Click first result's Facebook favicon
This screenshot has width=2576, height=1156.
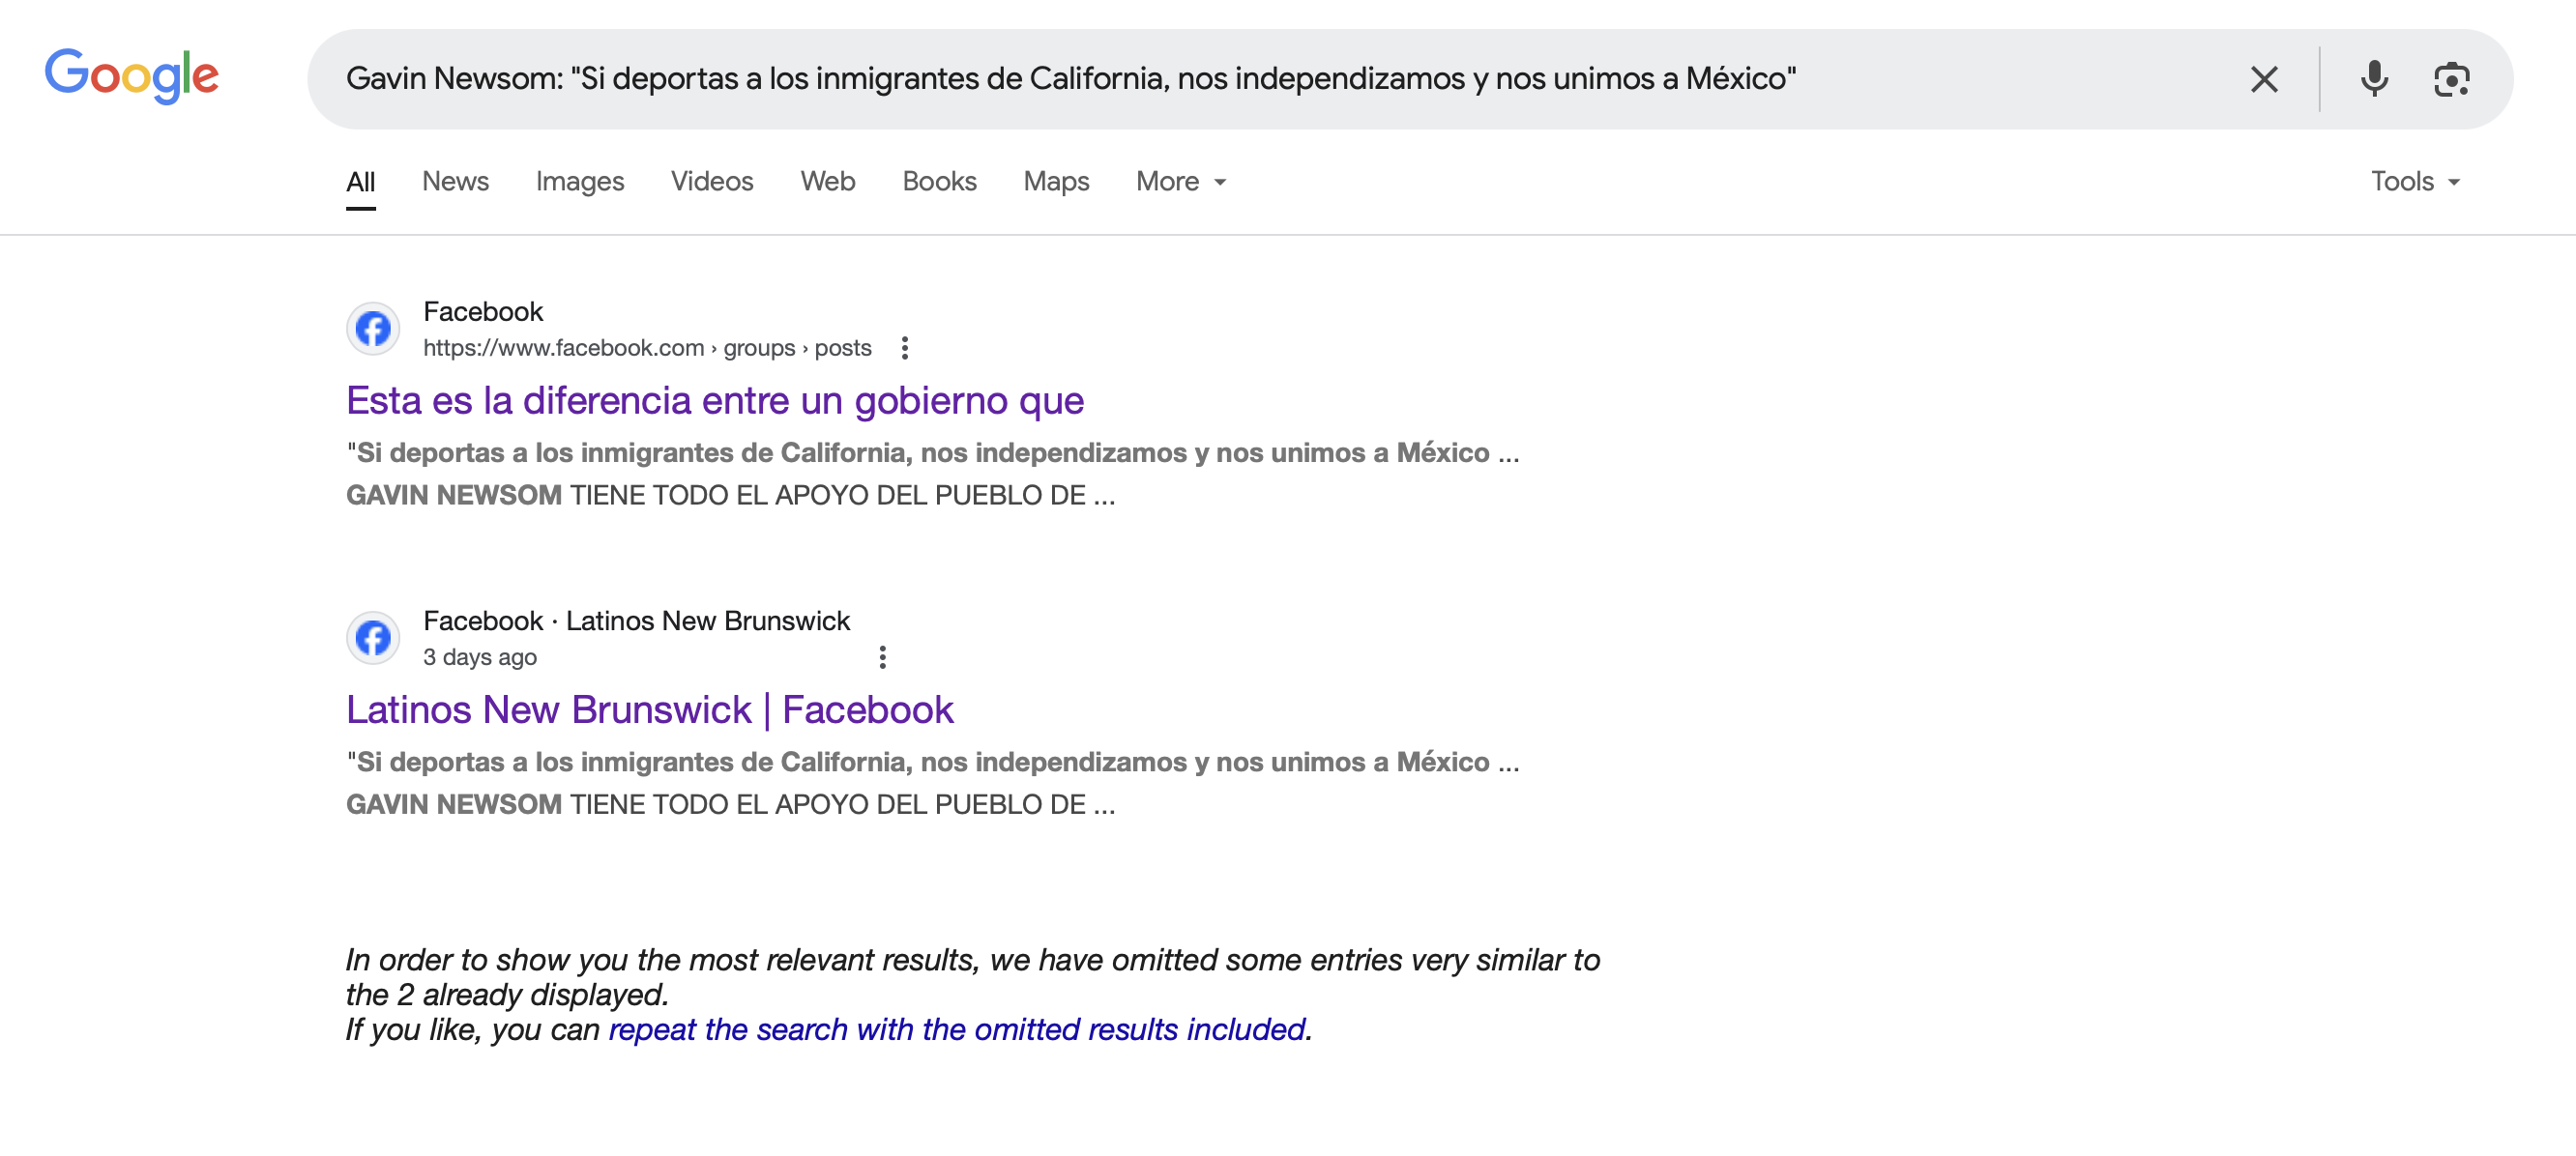click(x=373, y=329)
